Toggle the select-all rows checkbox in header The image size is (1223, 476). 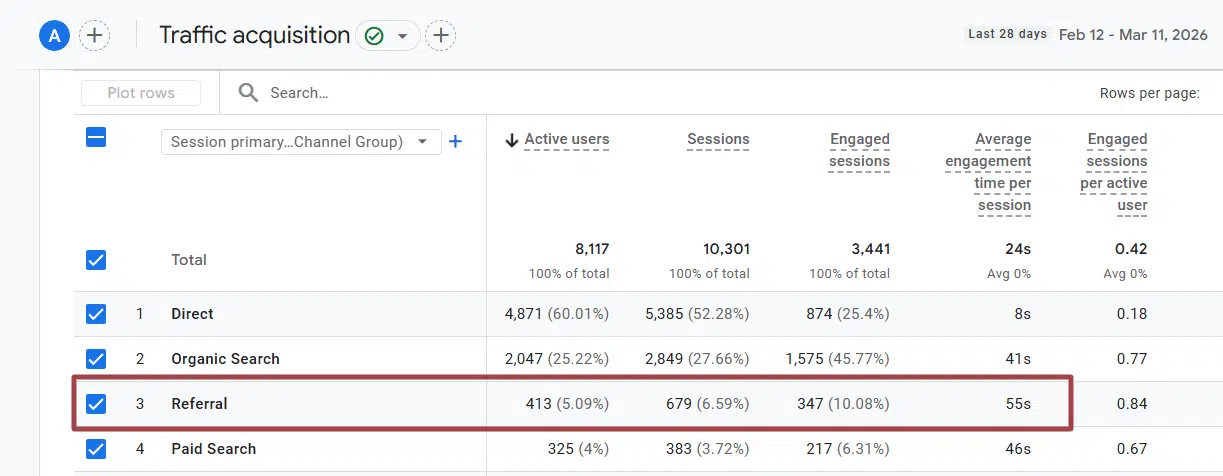[x=96, y=139]
